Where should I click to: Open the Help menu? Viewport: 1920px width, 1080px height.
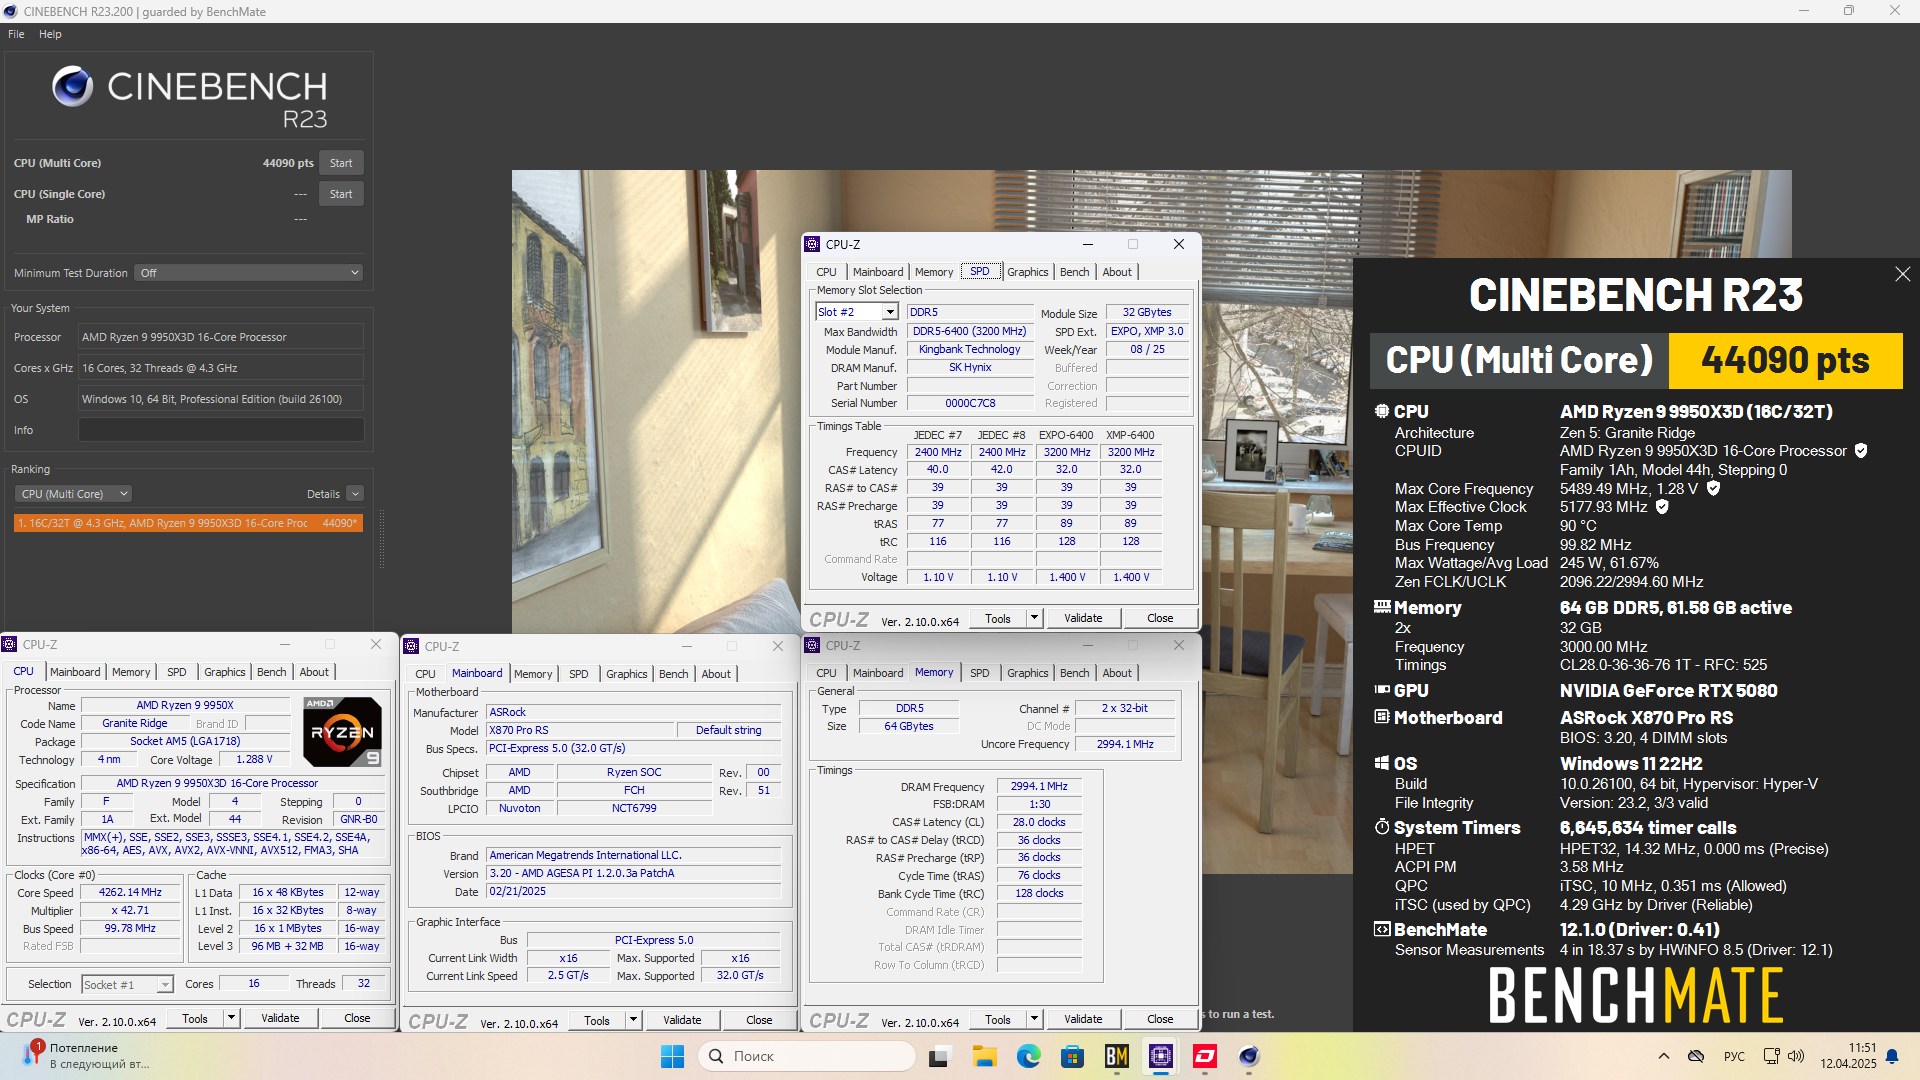[x=50, y=34]
